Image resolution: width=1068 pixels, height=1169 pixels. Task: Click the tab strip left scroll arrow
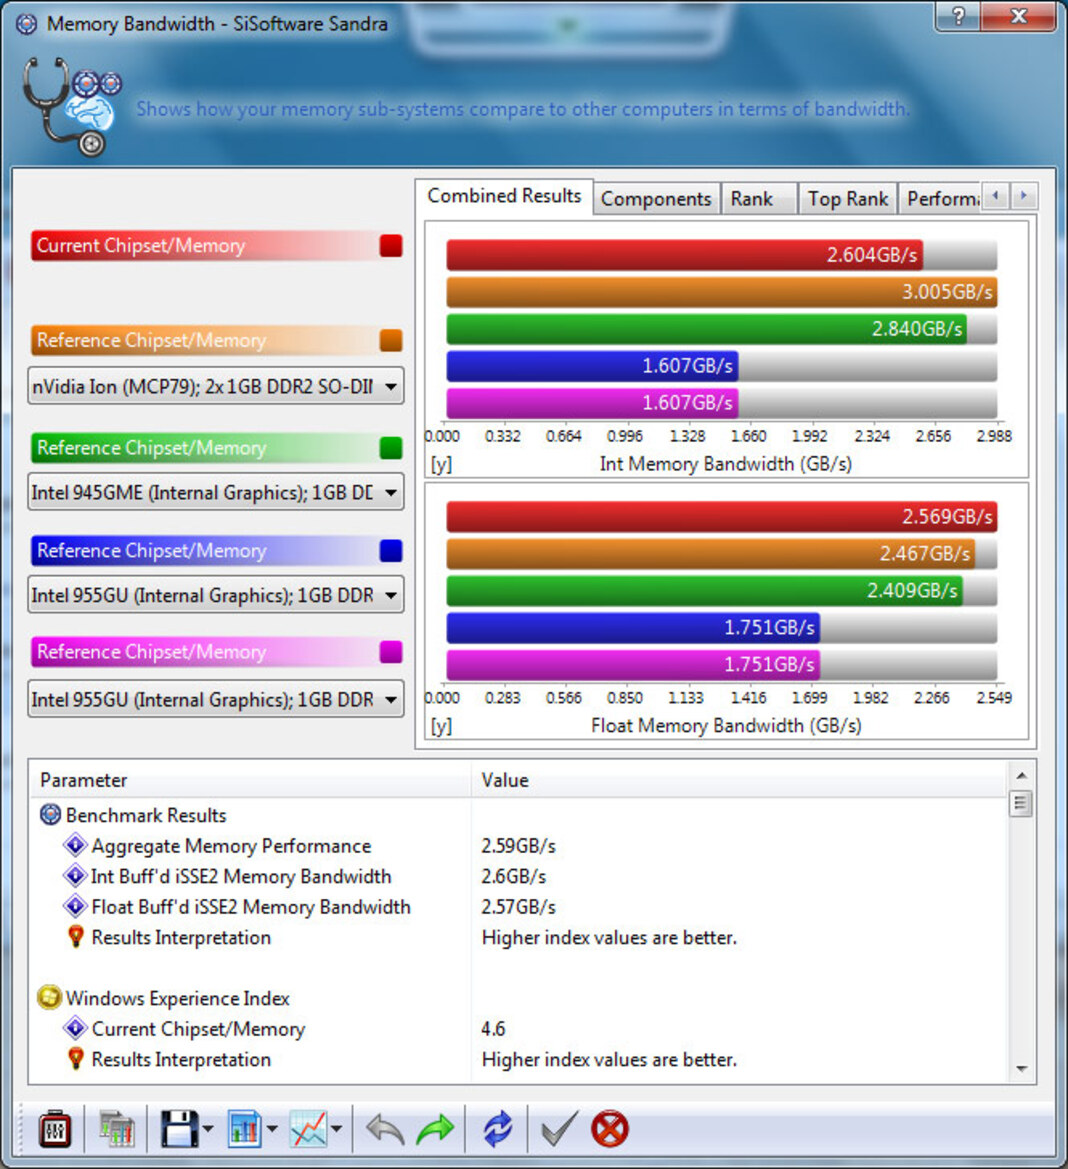pos(996,196)
